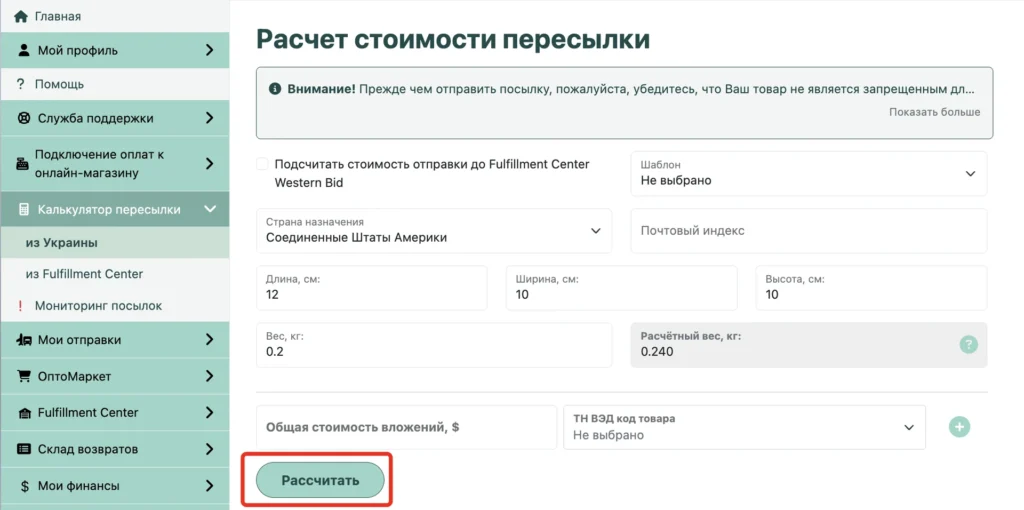
Task: Expand Мои финансы chevron
Action: click(x=209, y=486)
